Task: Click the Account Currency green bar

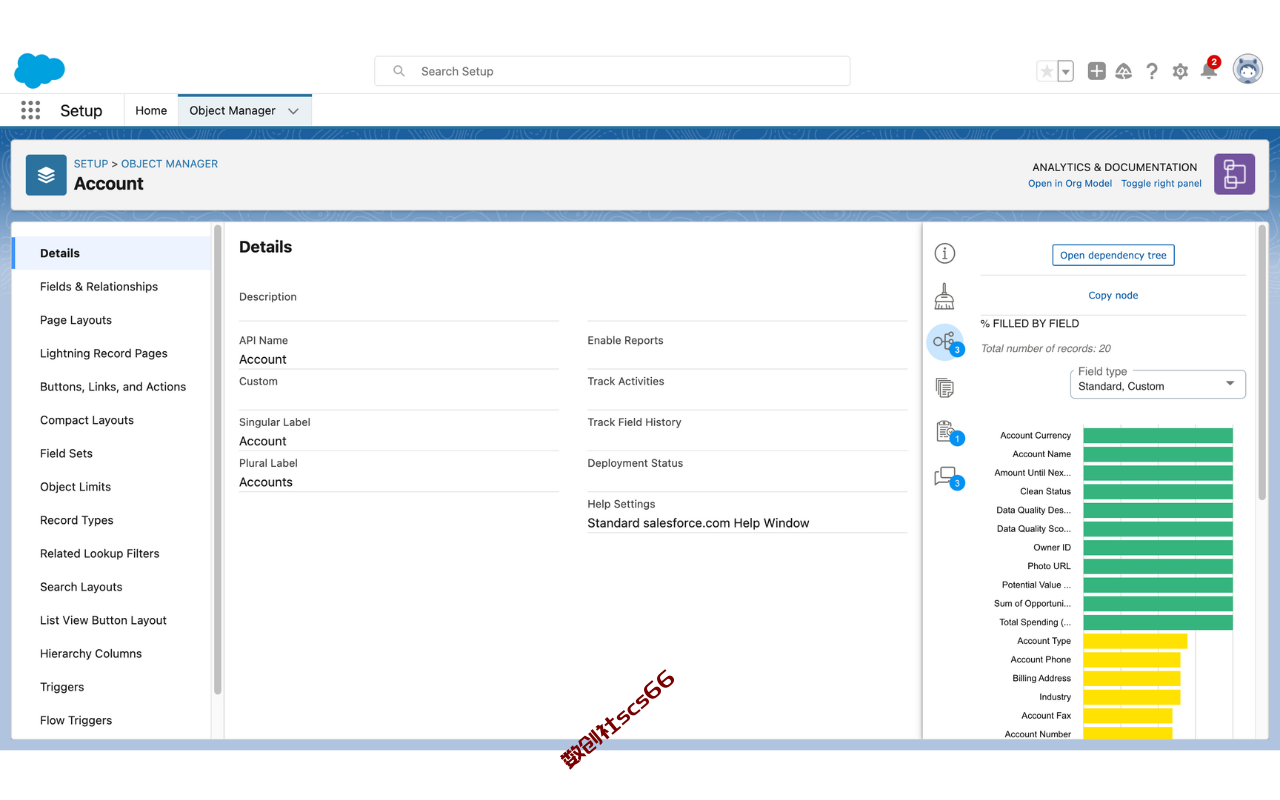Action: (x=1158, y=435)
